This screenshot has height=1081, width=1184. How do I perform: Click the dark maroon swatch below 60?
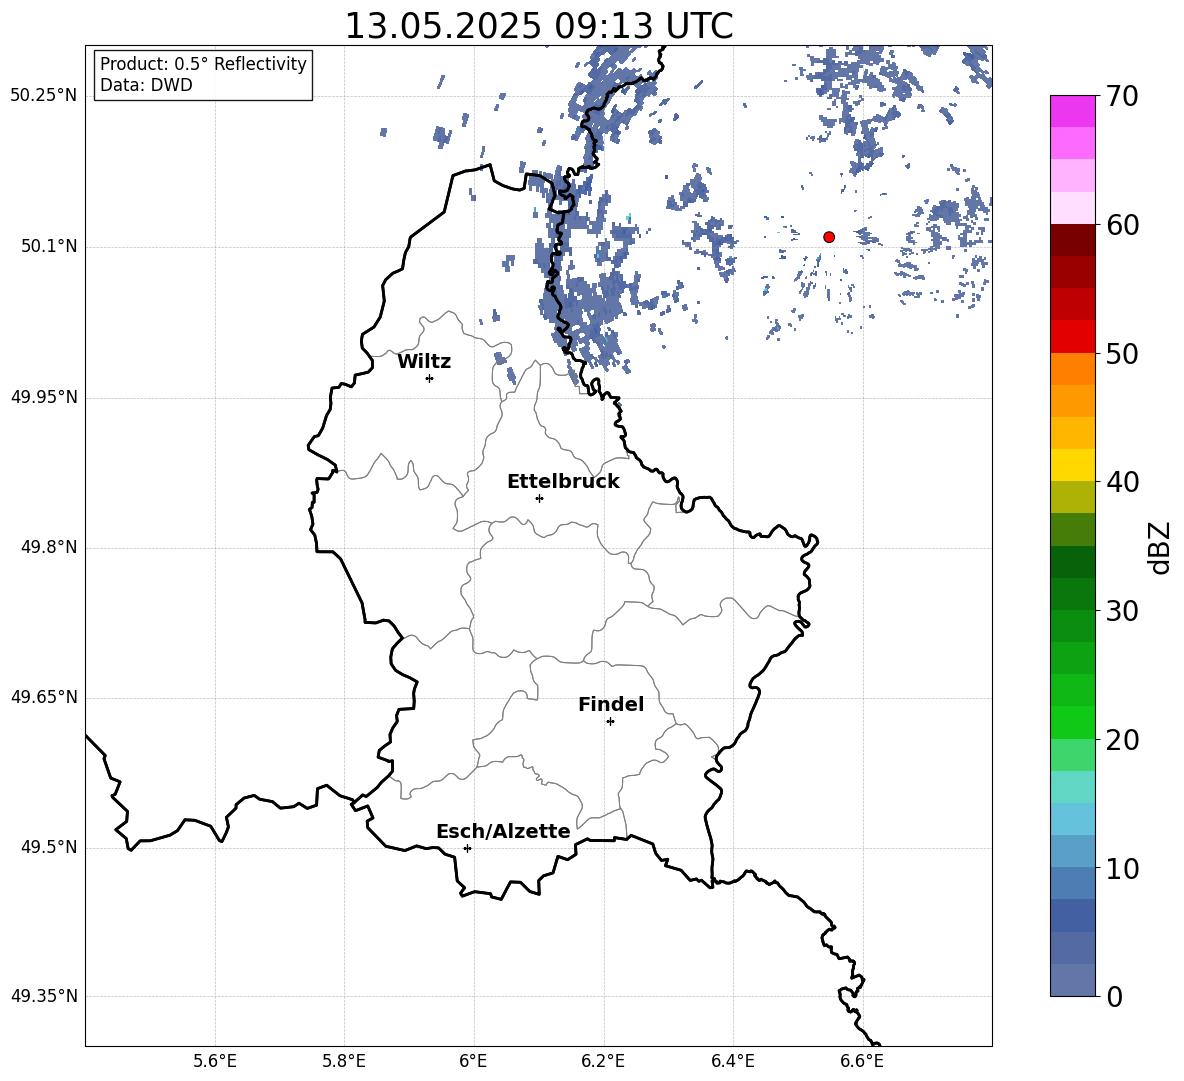[1073, 240]
